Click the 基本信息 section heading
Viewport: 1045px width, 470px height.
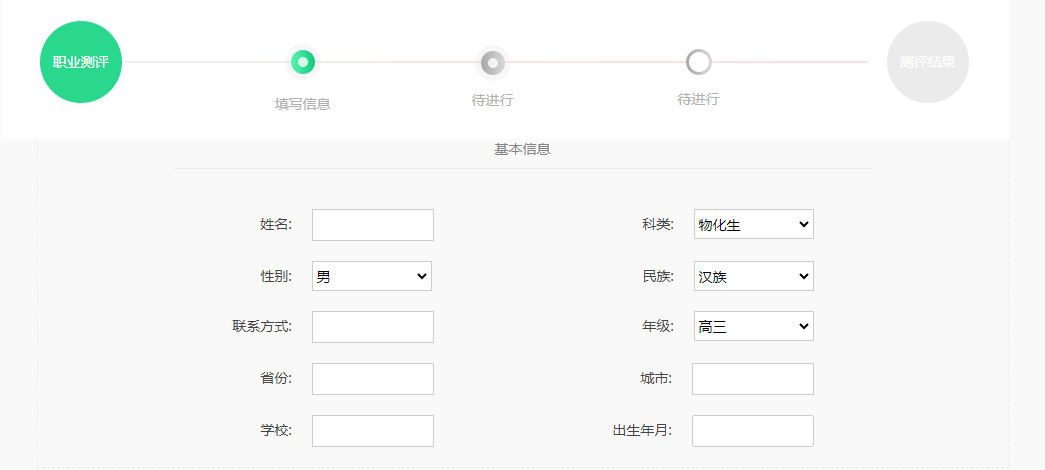point(522,150)
